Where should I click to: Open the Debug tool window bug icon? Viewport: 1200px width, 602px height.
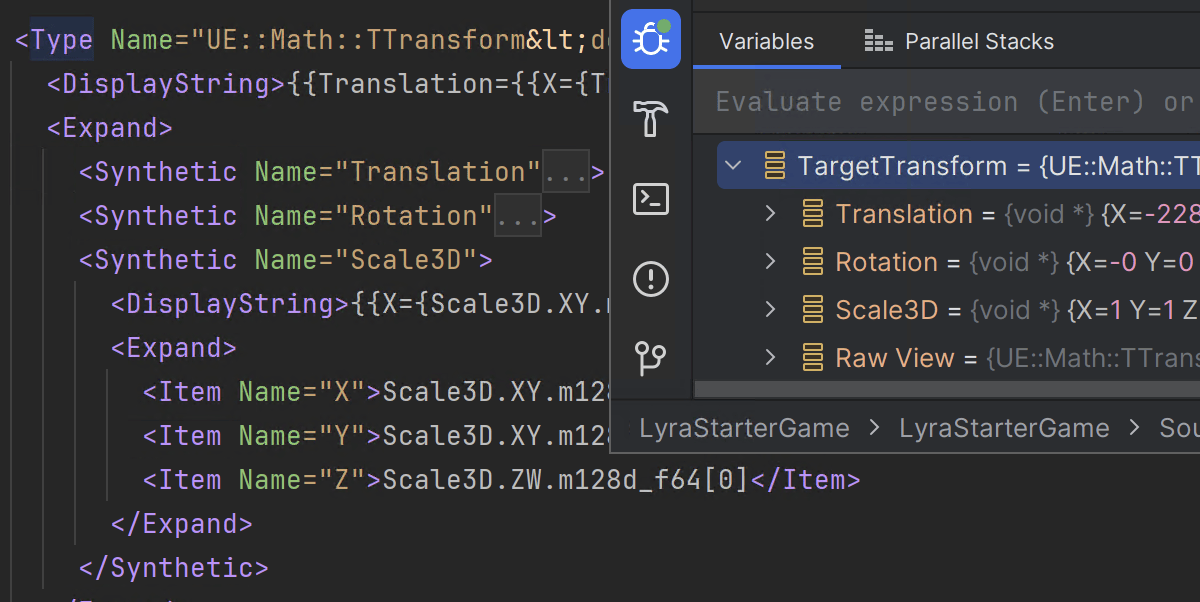(x=650, y=40)
